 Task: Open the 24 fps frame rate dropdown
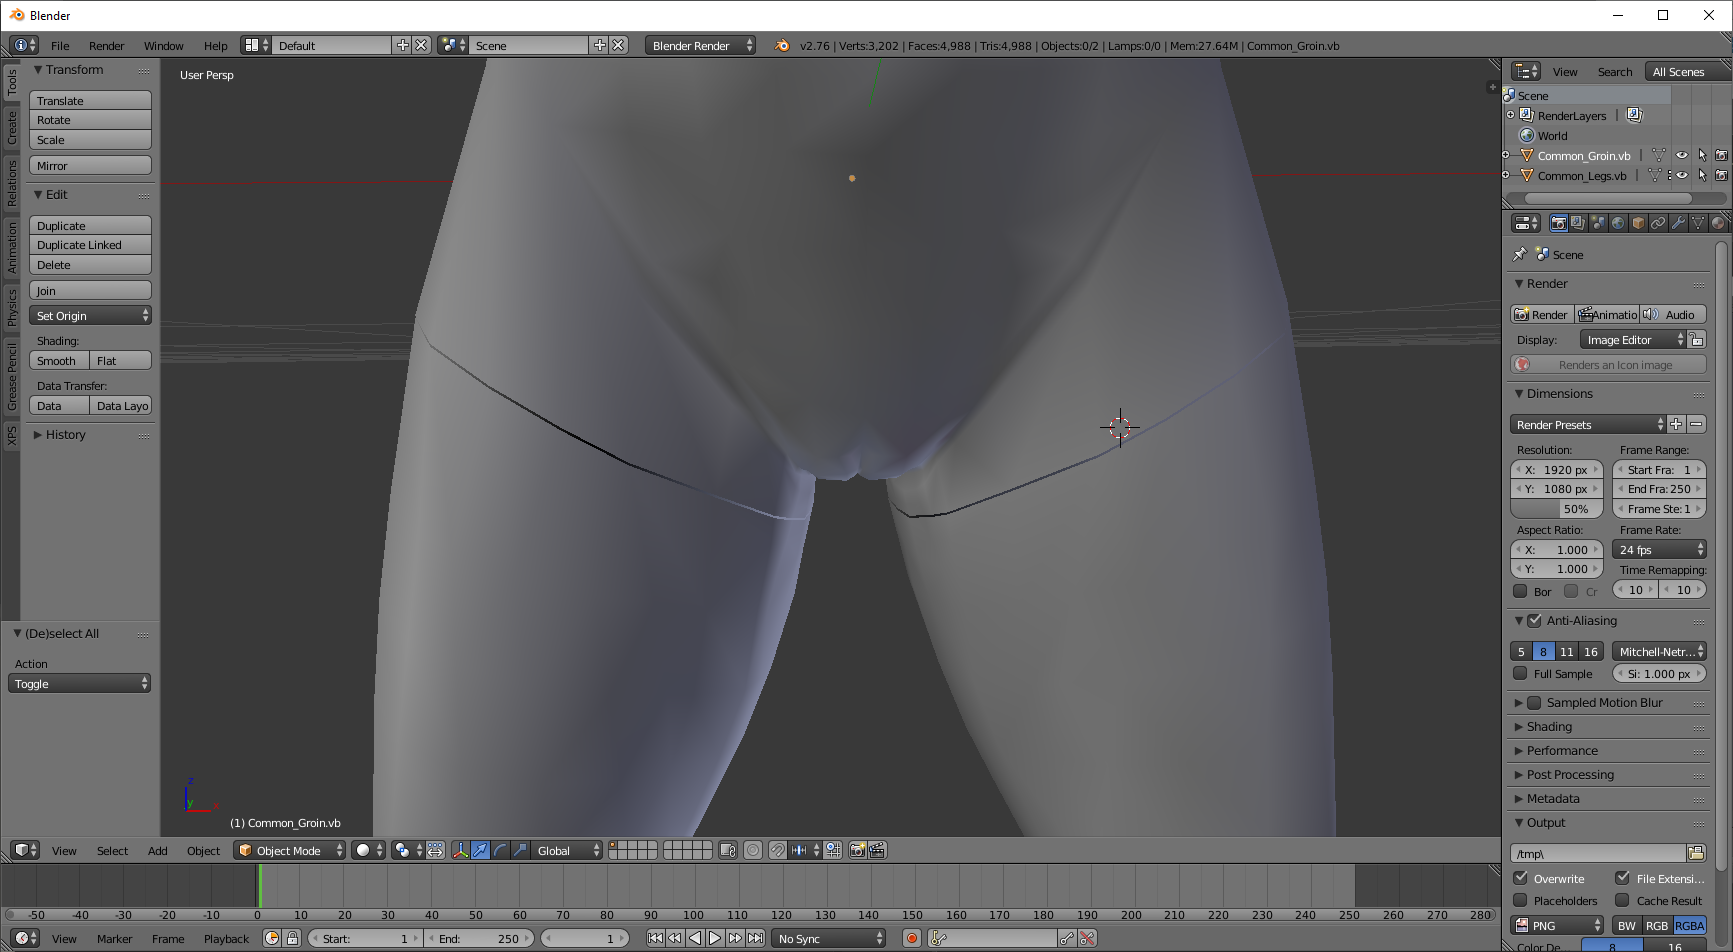pos(1659,549)
